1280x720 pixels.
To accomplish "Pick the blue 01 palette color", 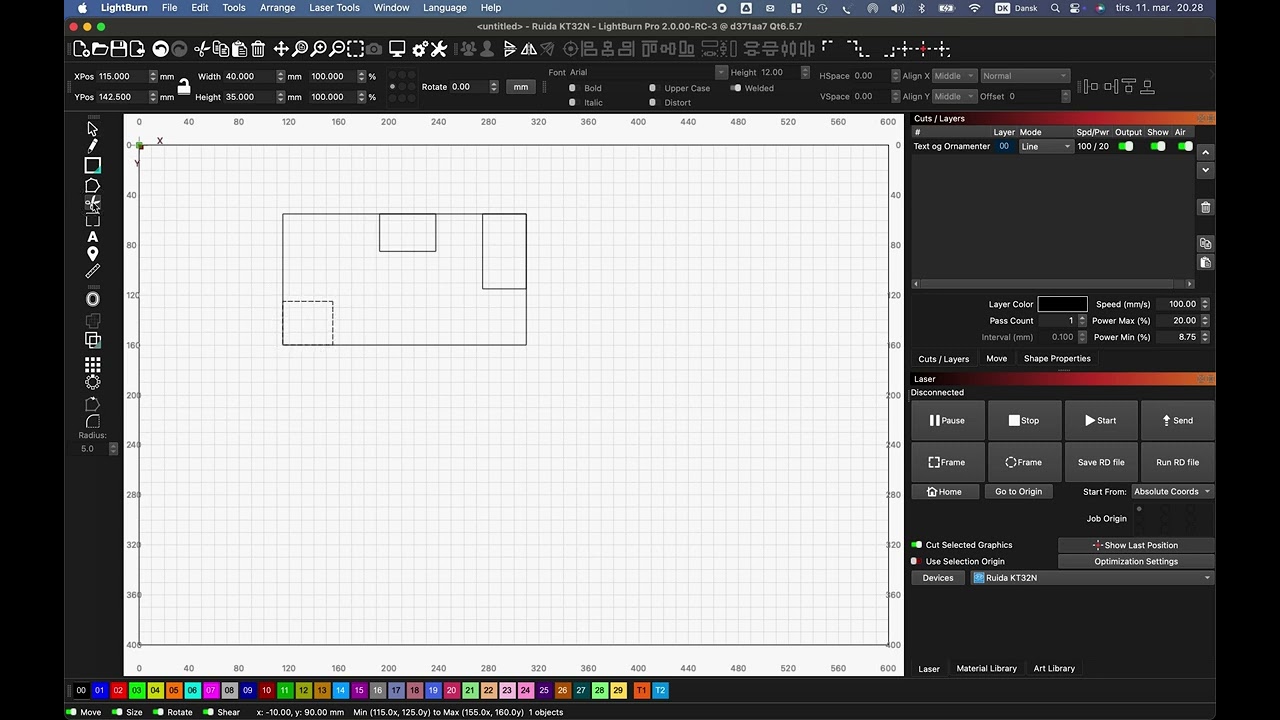I will tap(99, 690).
